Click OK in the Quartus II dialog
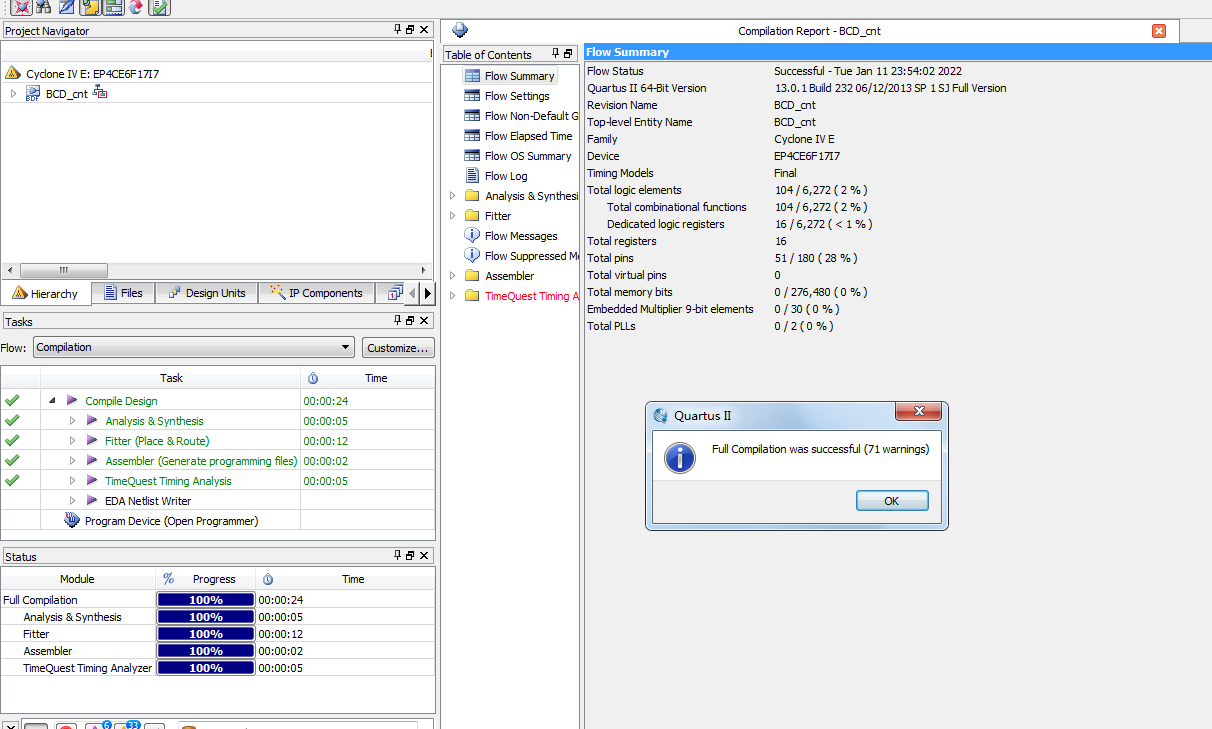Viewport: 1212px width, 729px height. (892, 500)
